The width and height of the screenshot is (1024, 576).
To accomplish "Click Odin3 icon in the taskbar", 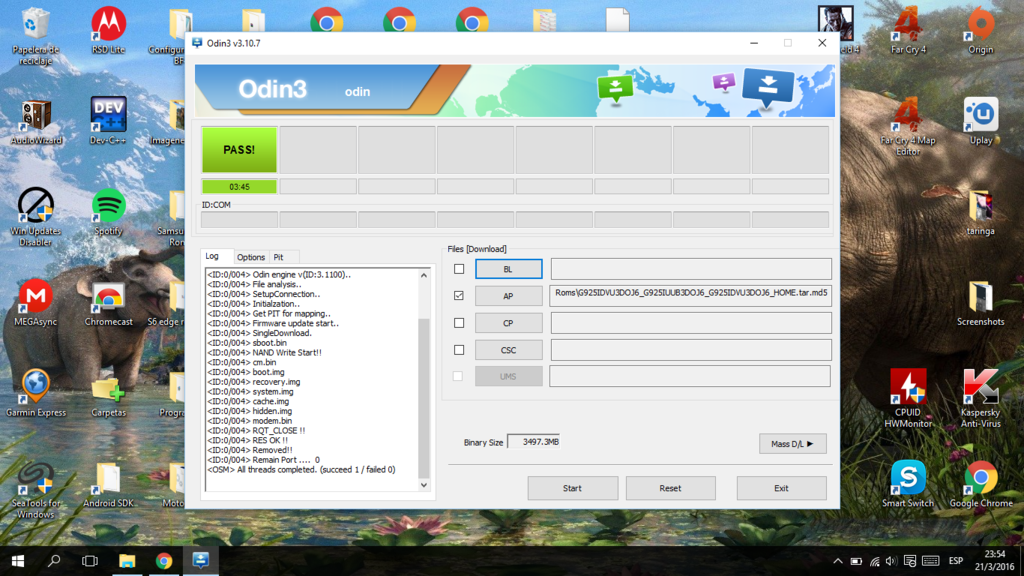I will [201, 561].
